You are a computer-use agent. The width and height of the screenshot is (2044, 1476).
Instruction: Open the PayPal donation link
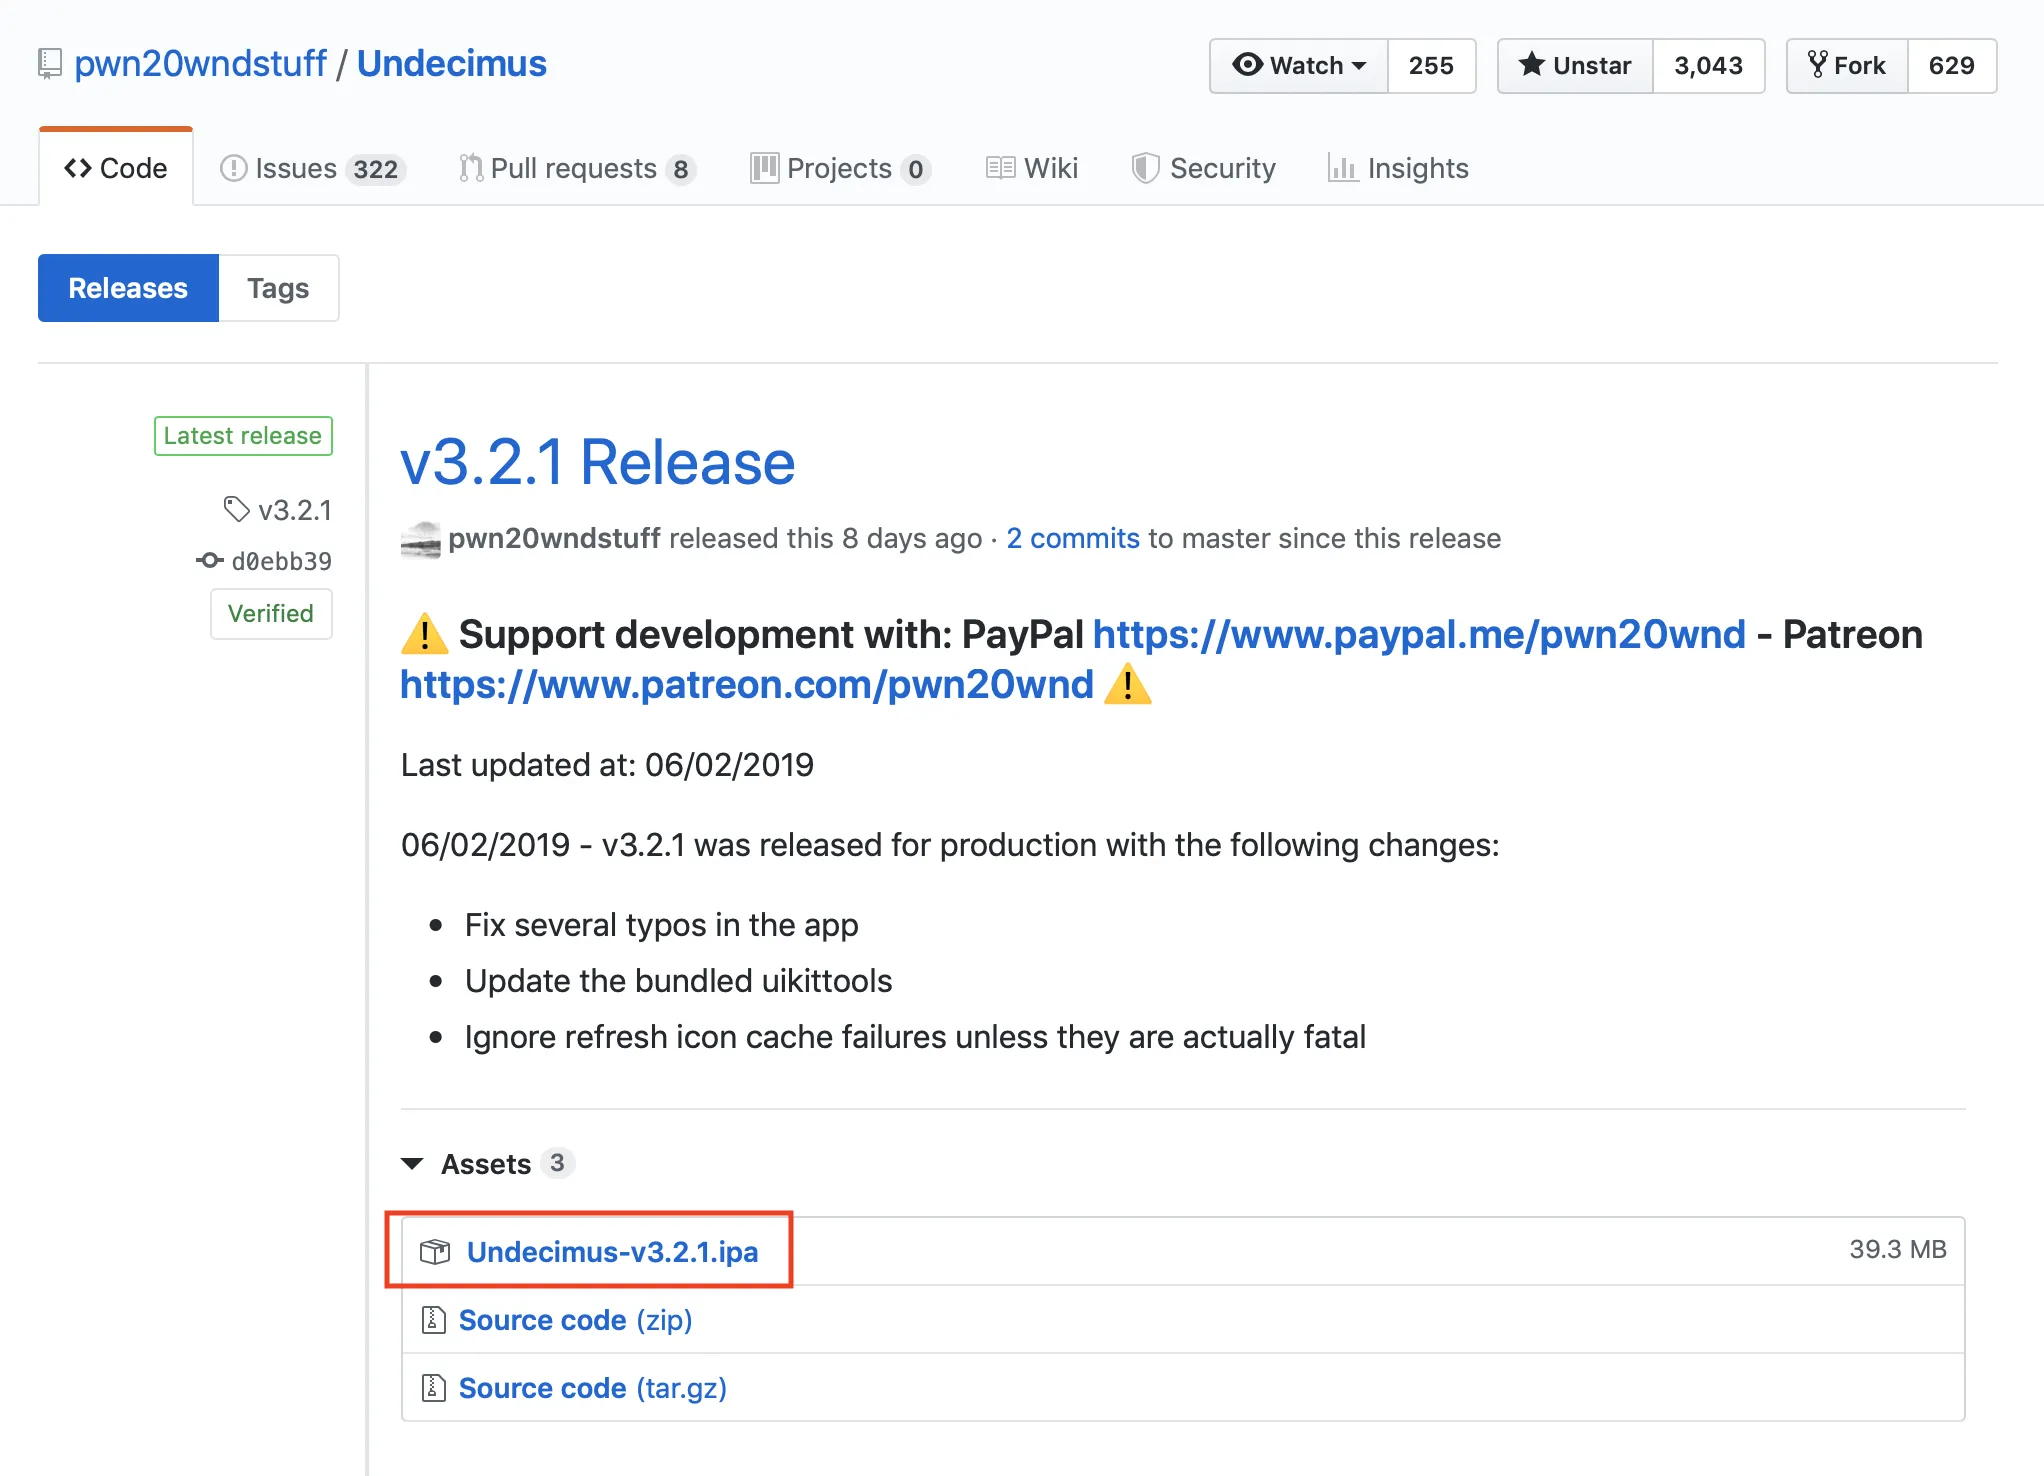click(x=1418, y=635)
